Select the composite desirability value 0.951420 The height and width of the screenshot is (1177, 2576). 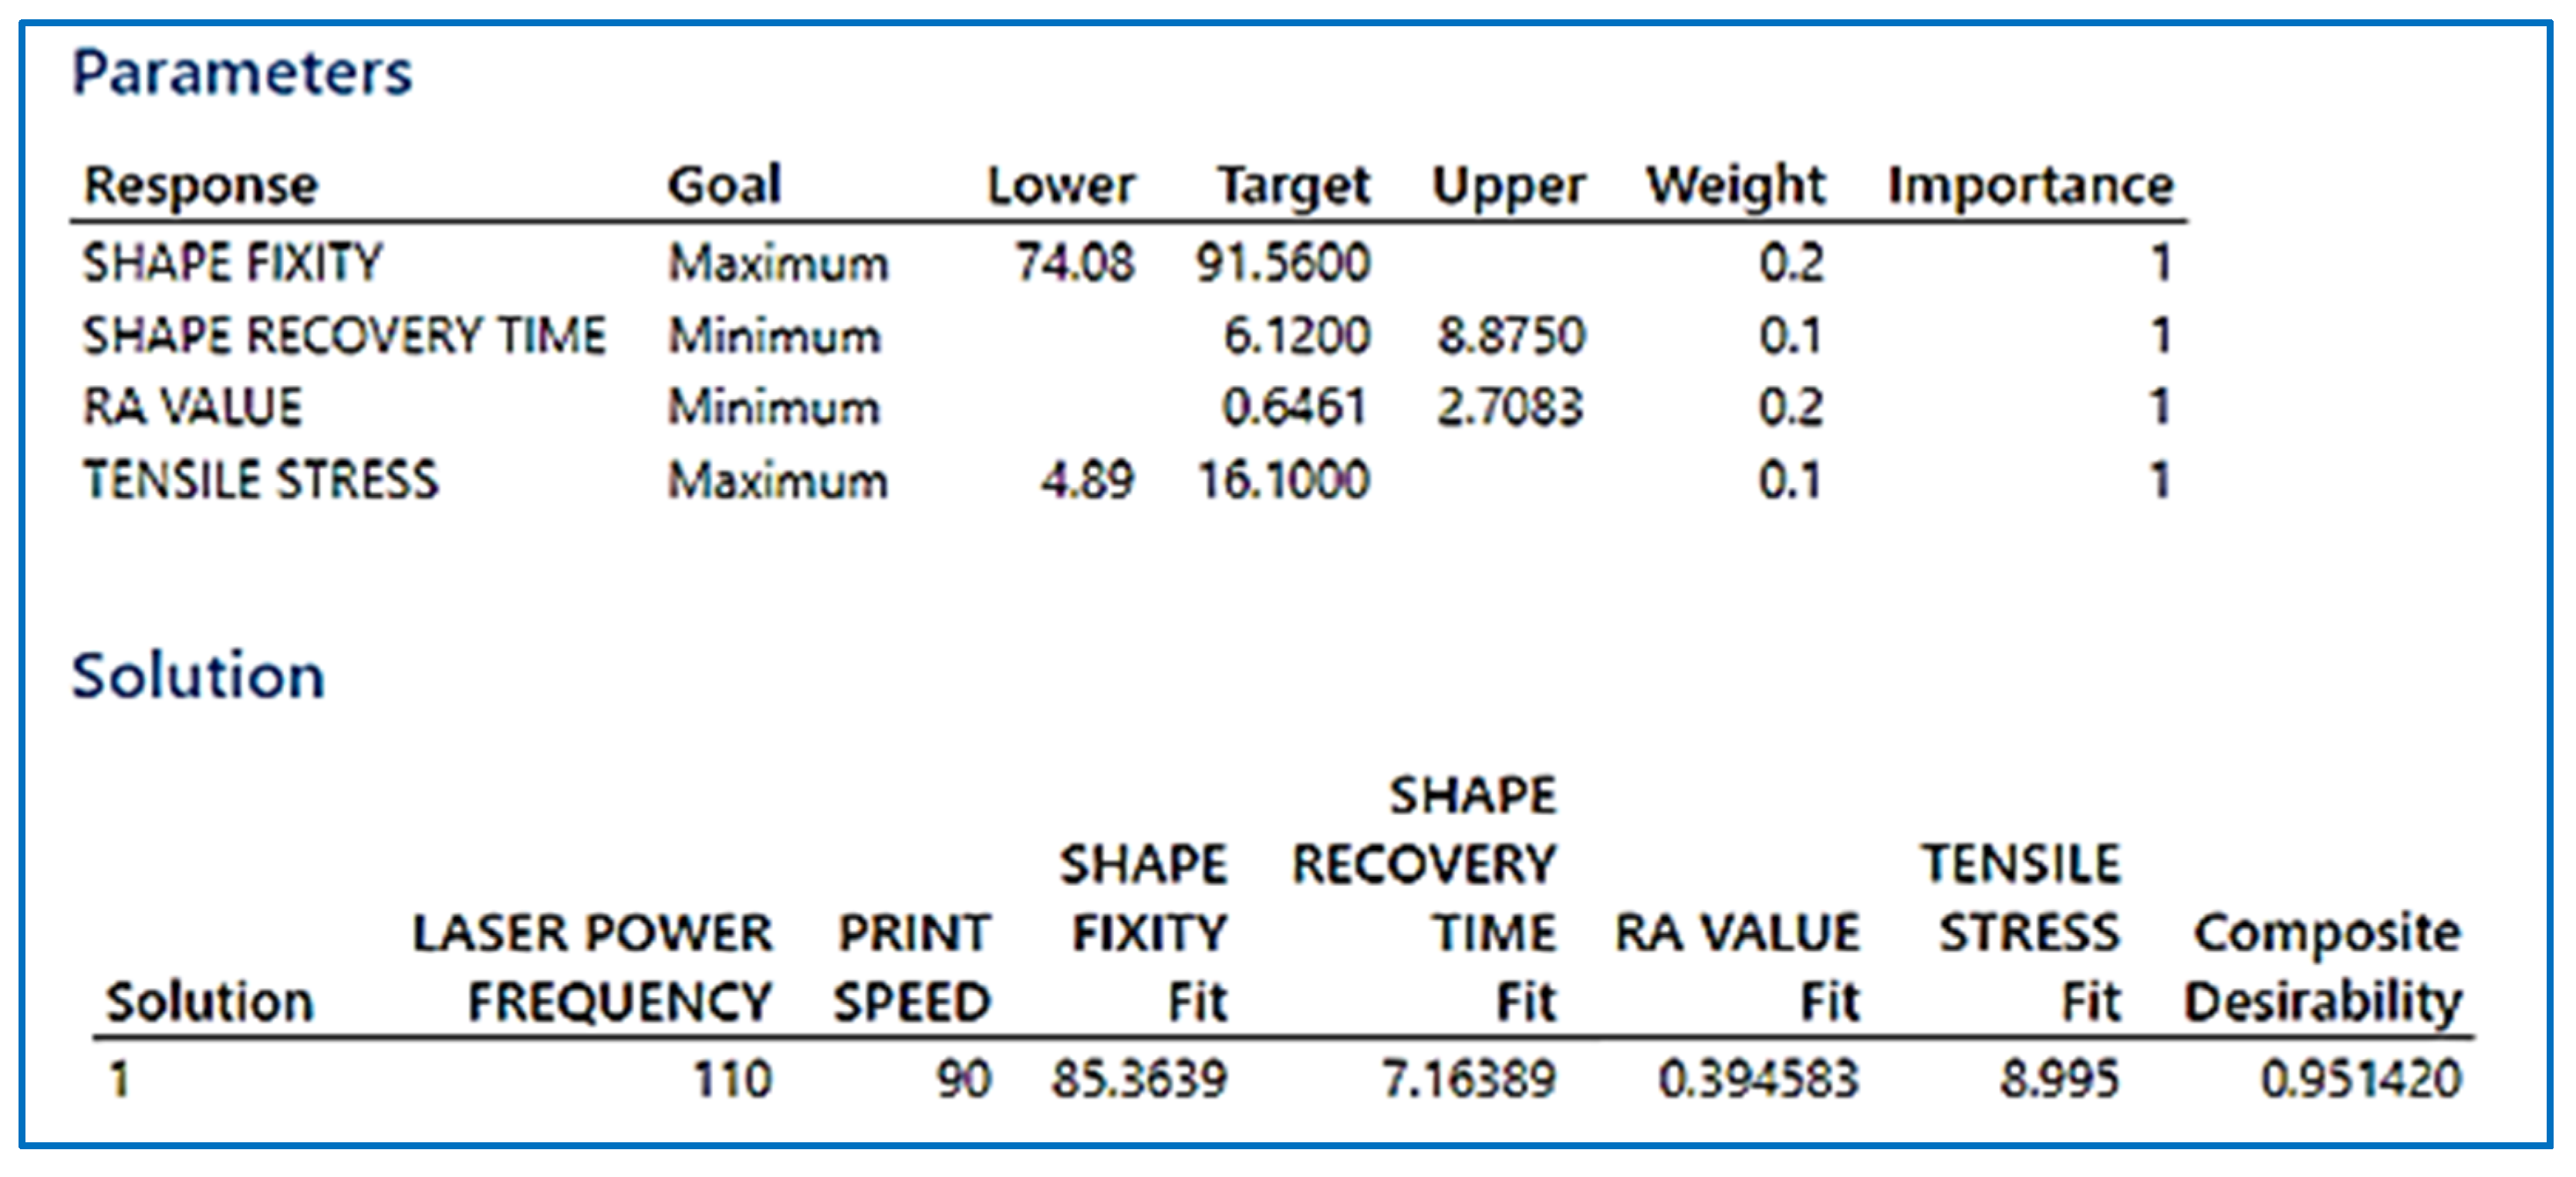click(2360, 1079)
